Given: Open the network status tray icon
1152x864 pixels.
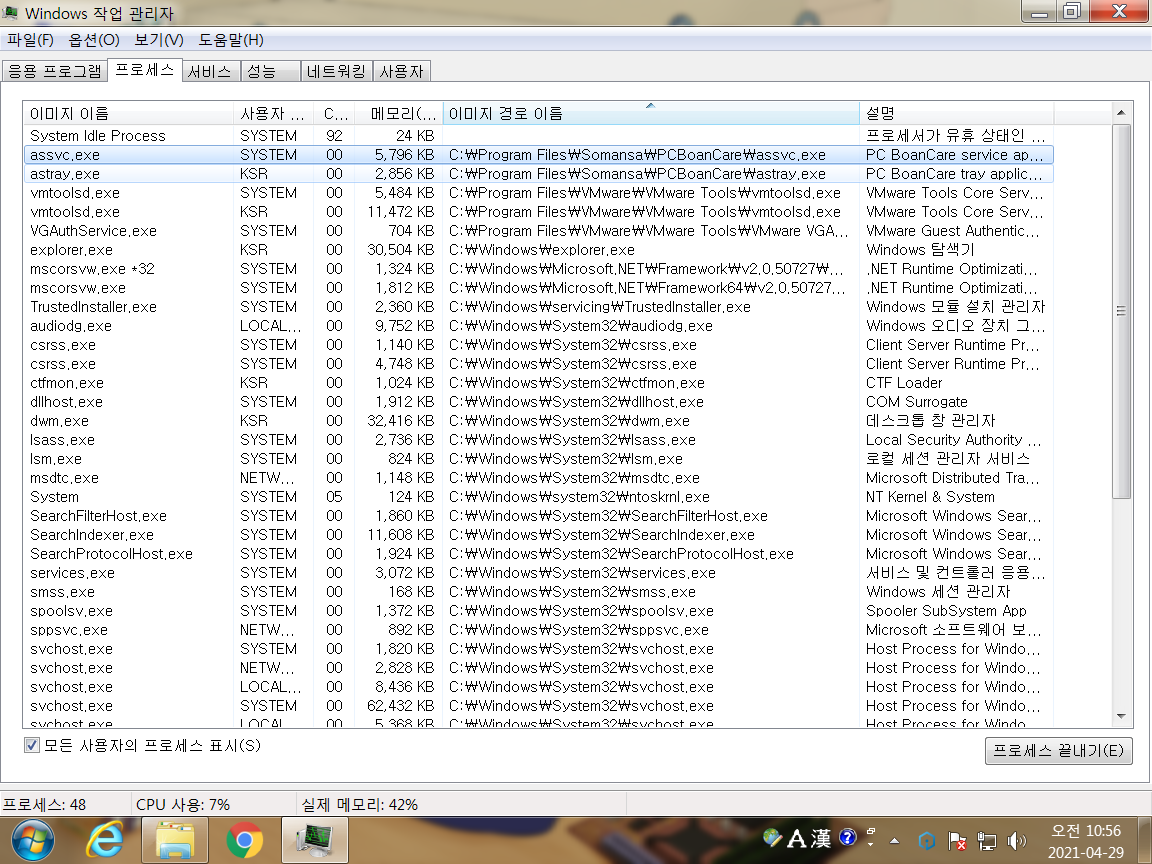Looking at the screenshot, I should 987,840.
